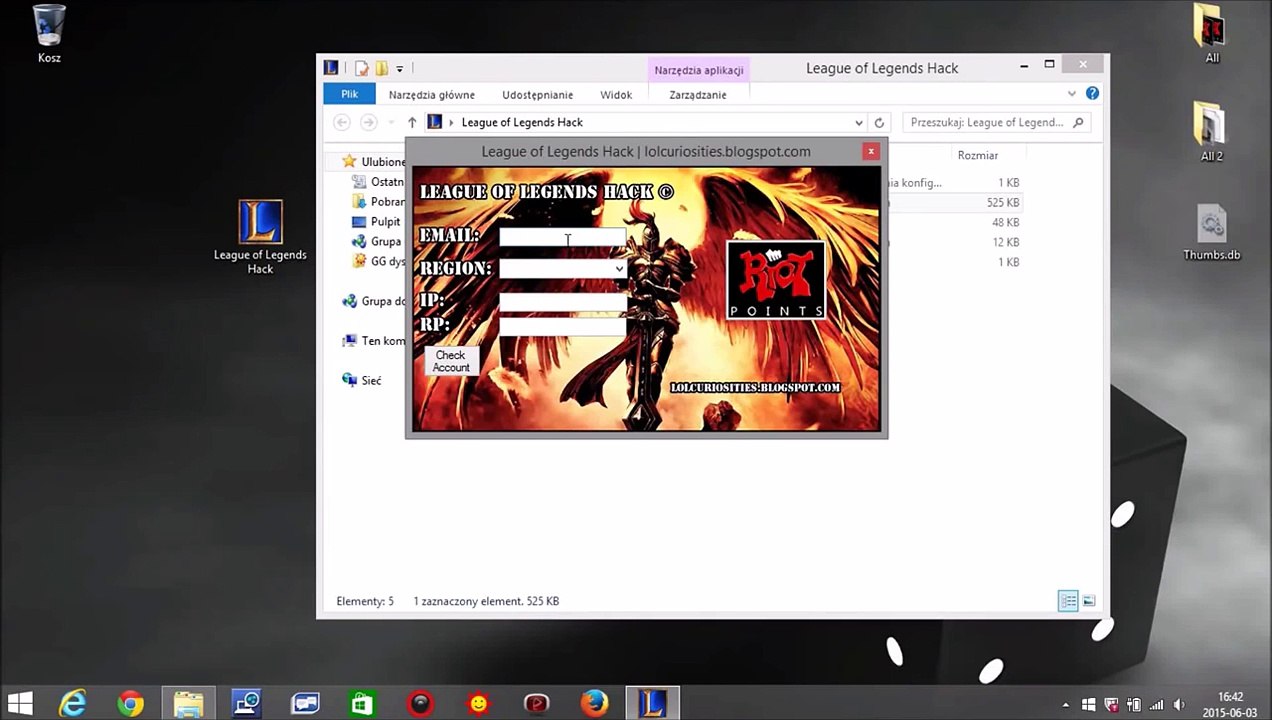Screen dimensions: 1272x720
Task: Click the Explorer search magnifier icon
Action: click(1078, 122)
